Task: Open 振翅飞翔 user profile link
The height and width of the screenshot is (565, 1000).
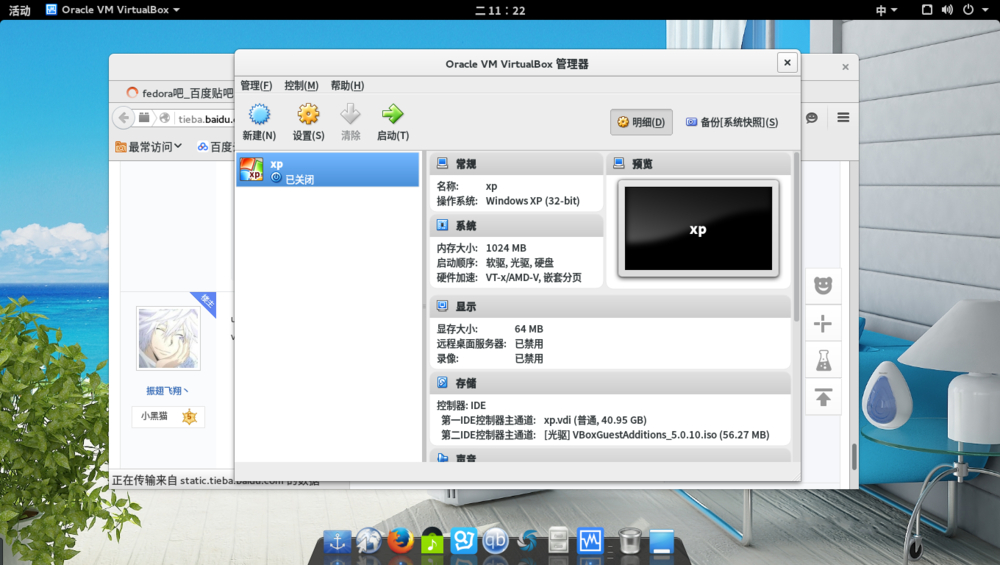Action: coord(167,391)
